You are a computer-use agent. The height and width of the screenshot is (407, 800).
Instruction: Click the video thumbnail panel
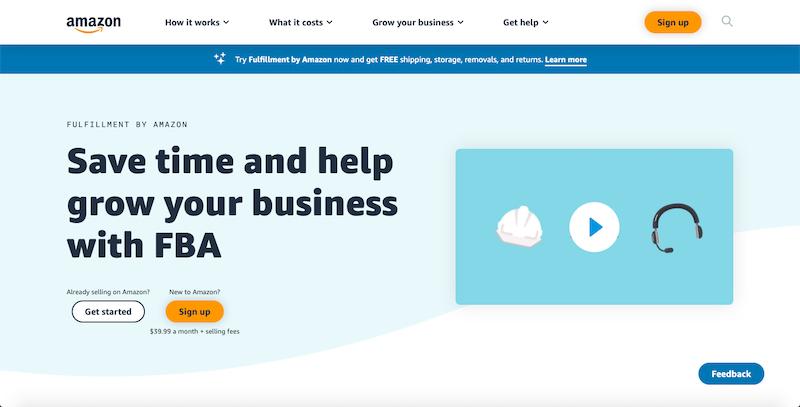click(594, 227)
